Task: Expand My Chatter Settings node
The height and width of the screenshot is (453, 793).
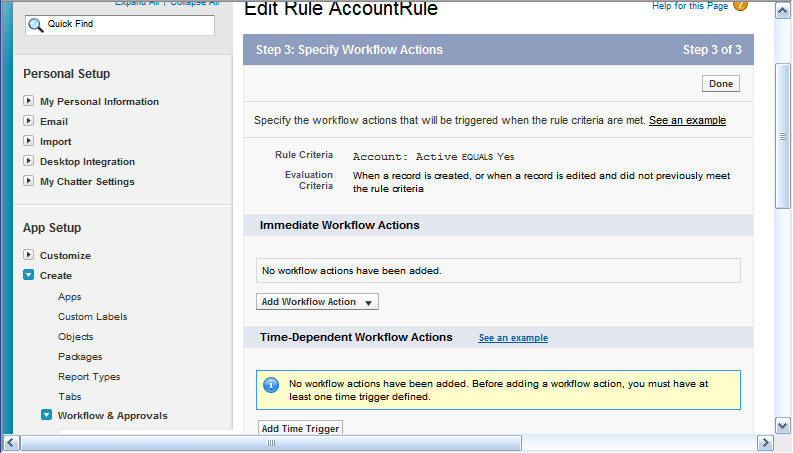Action: point(28,180)
